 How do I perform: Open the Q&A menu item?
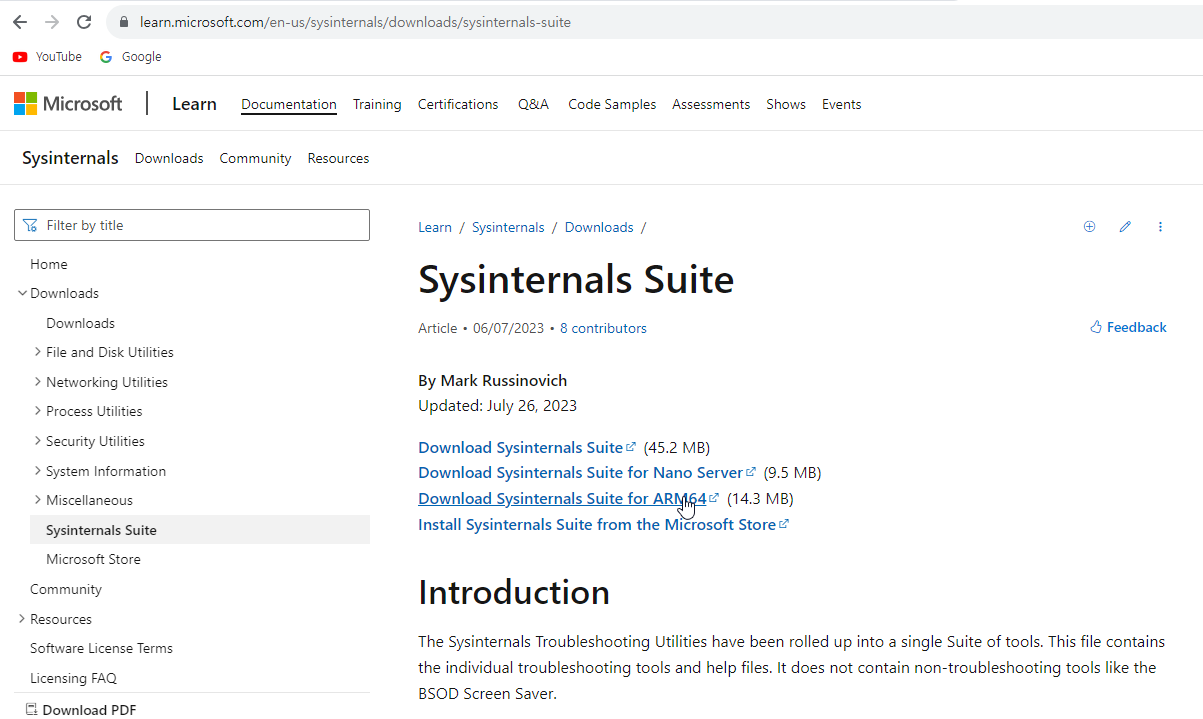click(533, 104)
